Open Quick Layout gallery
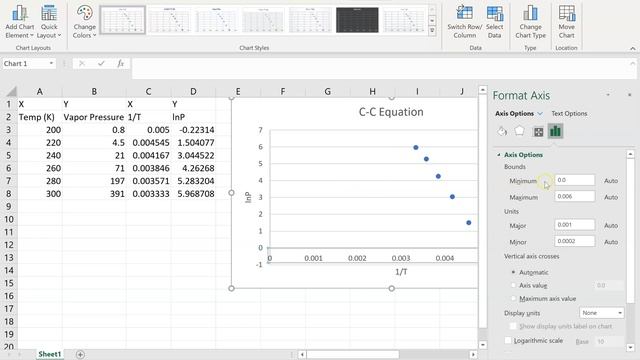Image resolution: width=640 pixels, height=360 pixels. pyautogui.click(x=49, y=22)
